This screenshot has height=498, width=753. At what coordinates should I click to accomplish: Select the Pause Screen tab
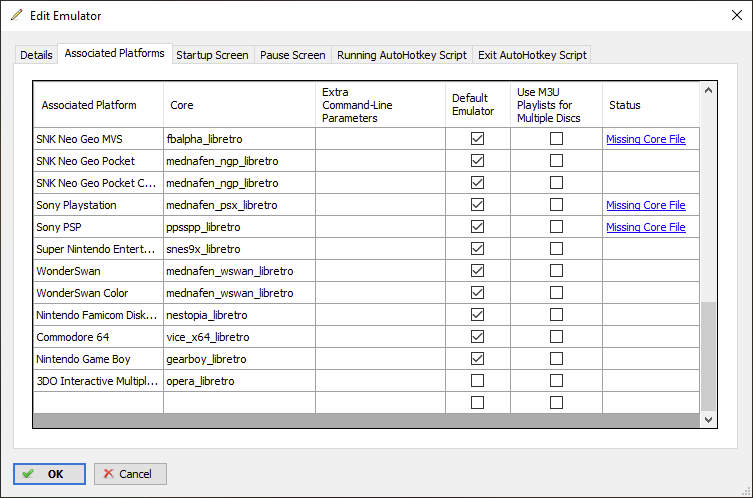(292, 55)
